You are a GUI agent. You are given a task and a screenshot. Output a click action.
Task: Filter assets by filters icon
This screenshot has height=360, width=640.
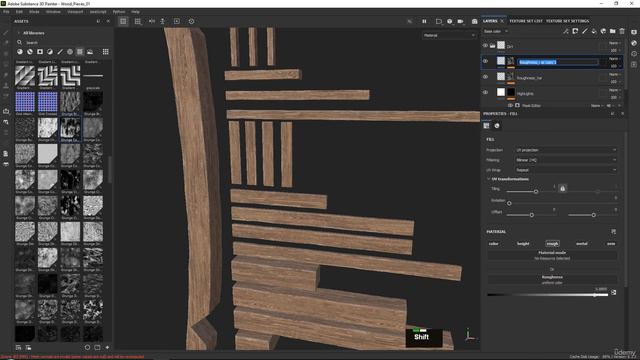coord(50,52)
